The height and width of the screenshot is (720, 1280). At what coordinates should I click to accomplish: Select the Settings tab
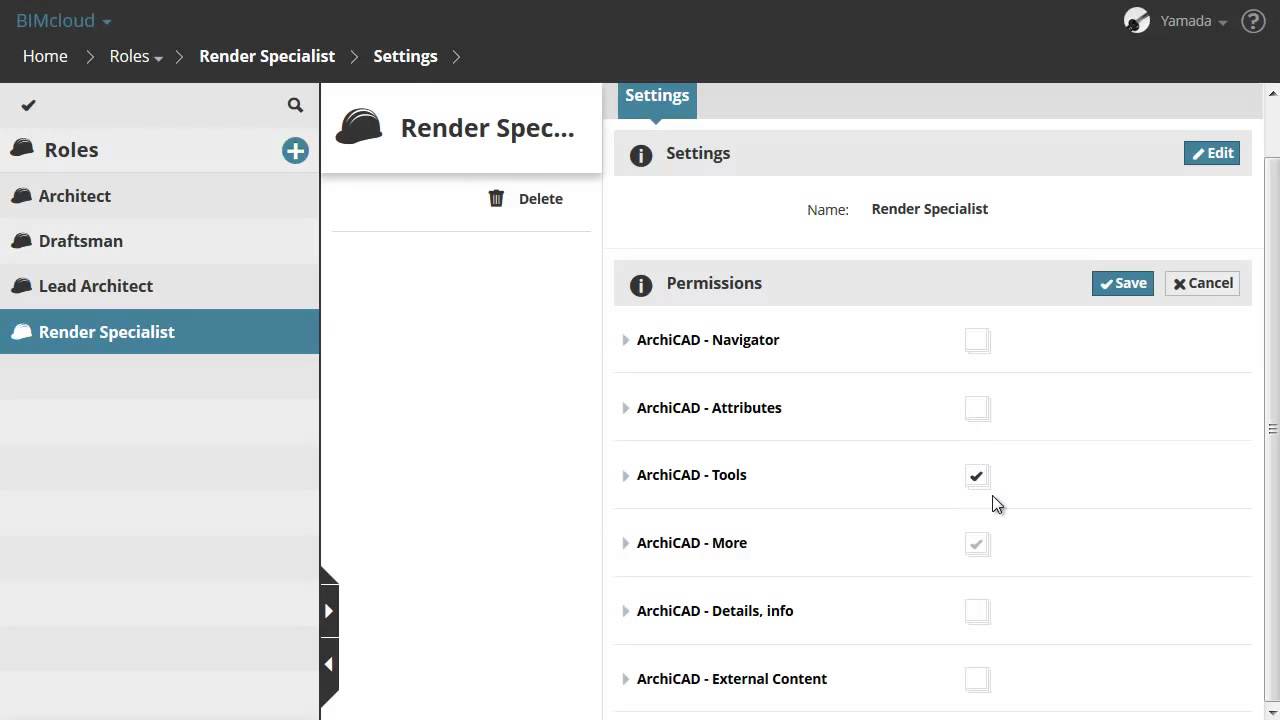click(657, 98)
